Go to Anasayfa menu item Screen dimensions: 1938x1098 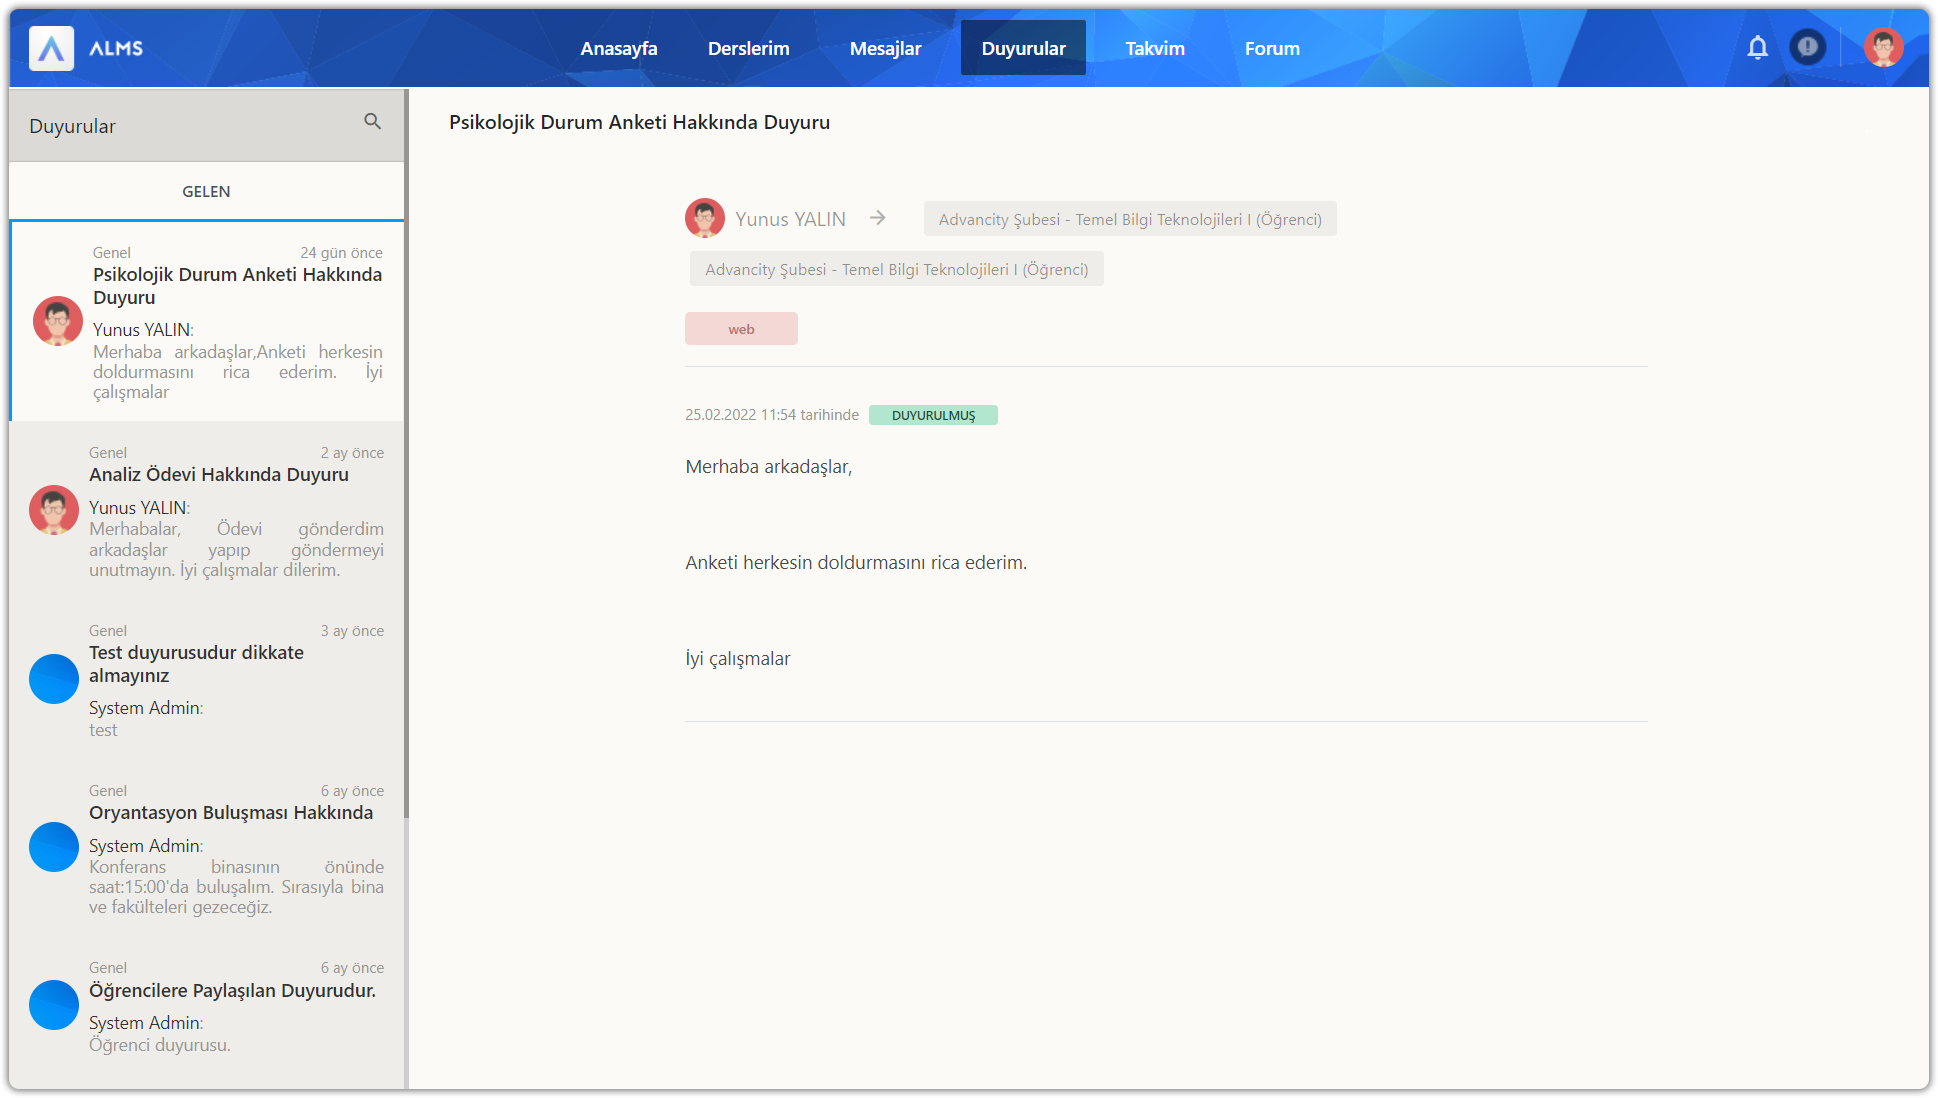click(x=618, y=48)
